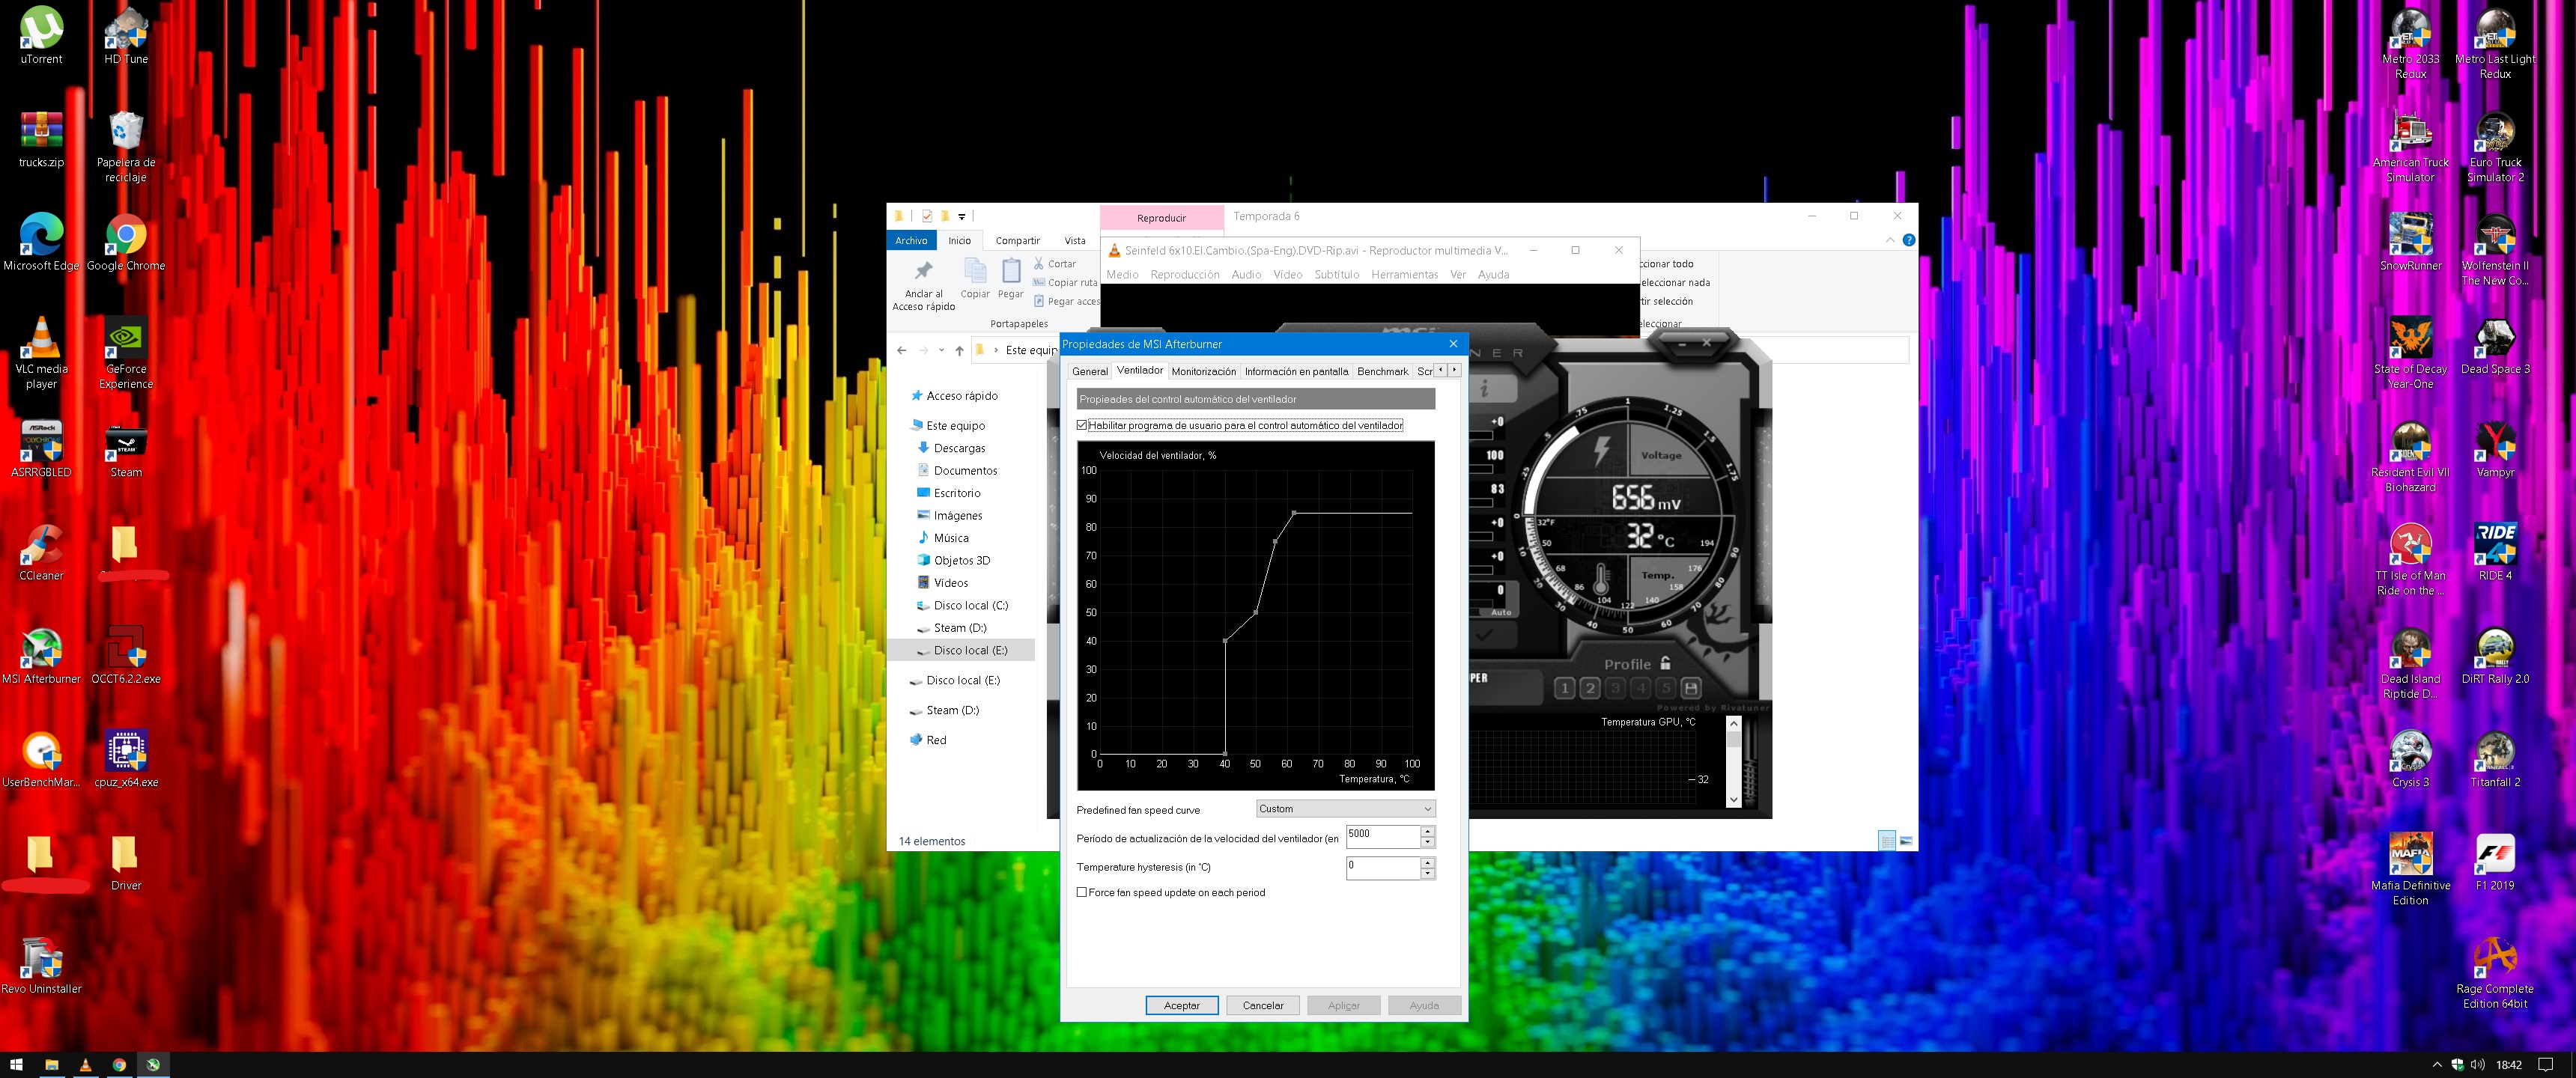Screen dimensions: 2576x1078
Task: Switch to the Benchmark tab
Action: click(x=1382, y=371)
